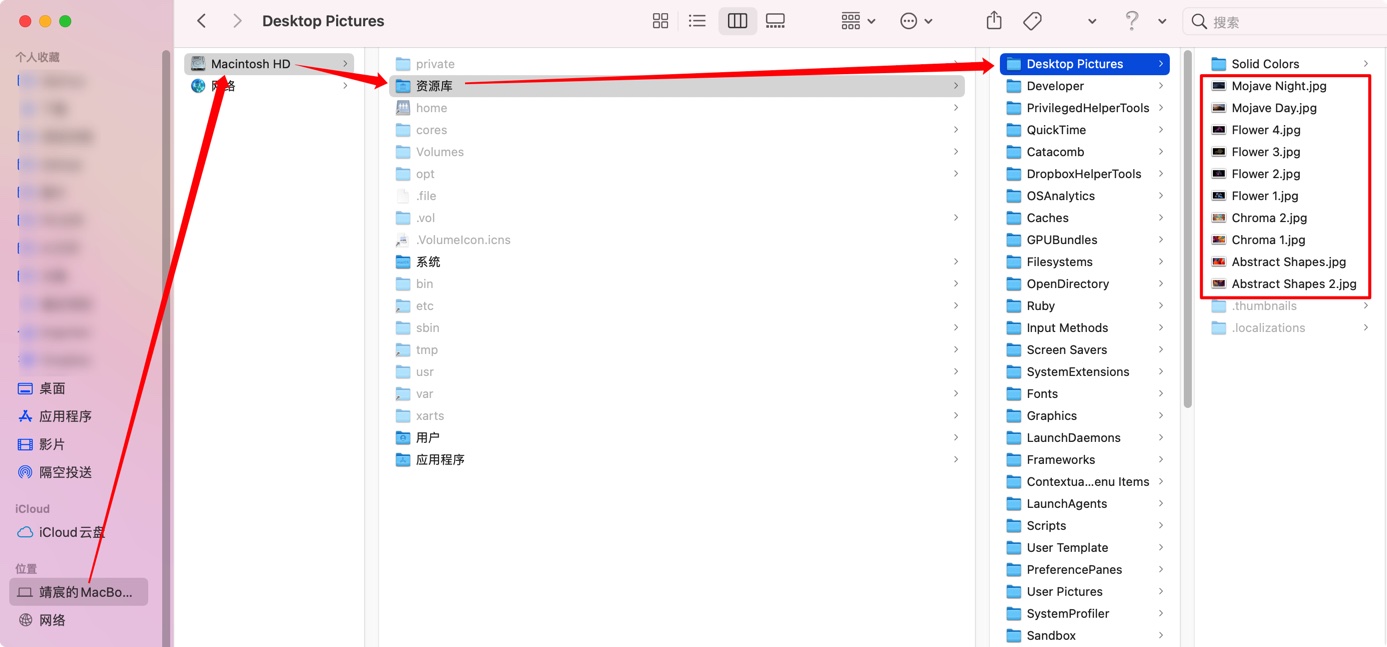Click the third column vertical scrollbar
This screenshot has height=647, width=1387.
coord(1187,230)
